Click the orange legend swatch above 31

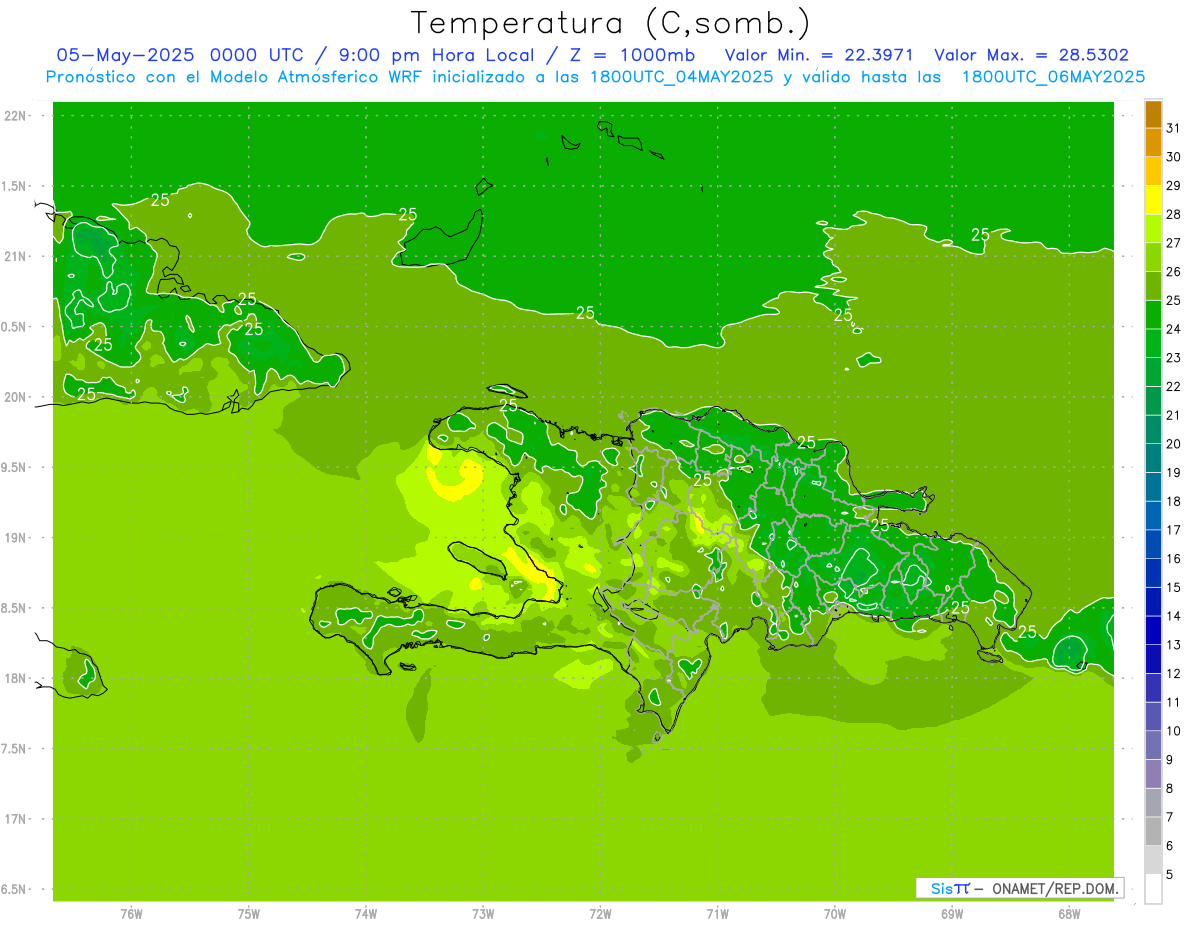(x=1153, y=115)
